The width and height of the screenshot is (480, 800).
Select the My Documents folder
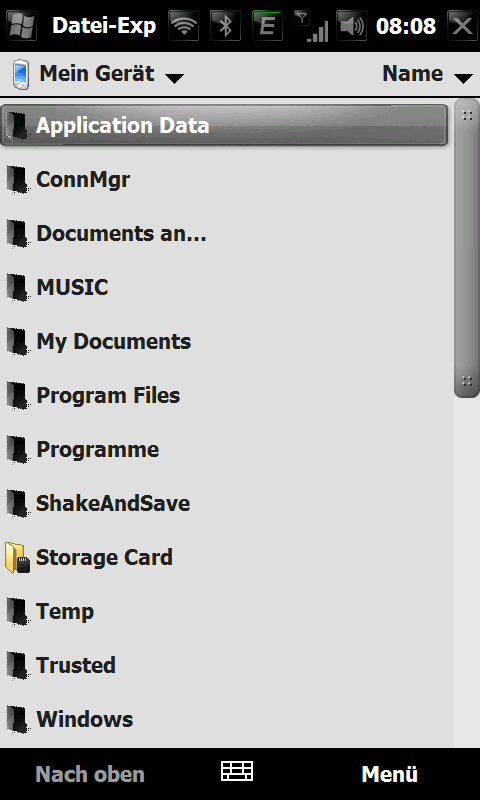tap(226, 341)
